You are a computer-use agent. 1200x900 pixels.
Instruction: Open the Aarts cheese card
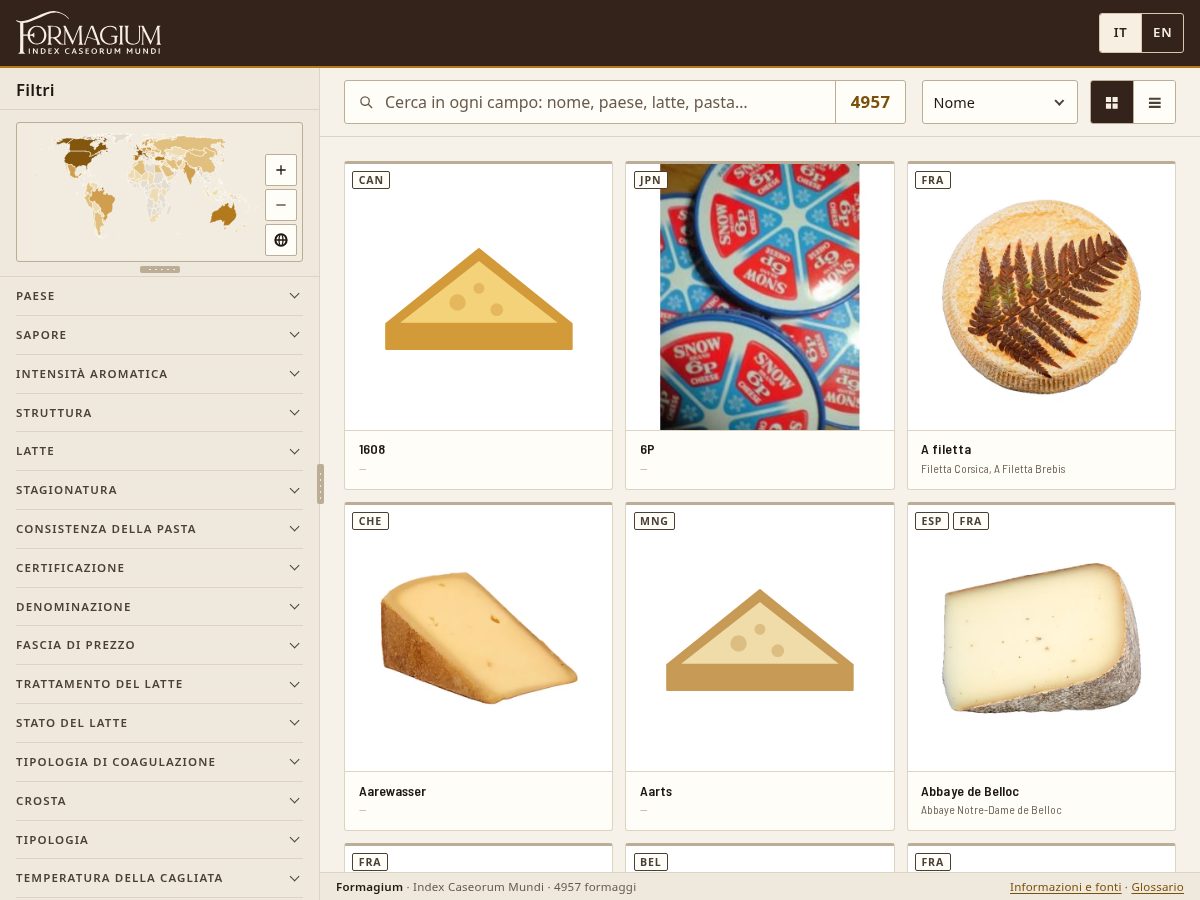coord(760,667)
